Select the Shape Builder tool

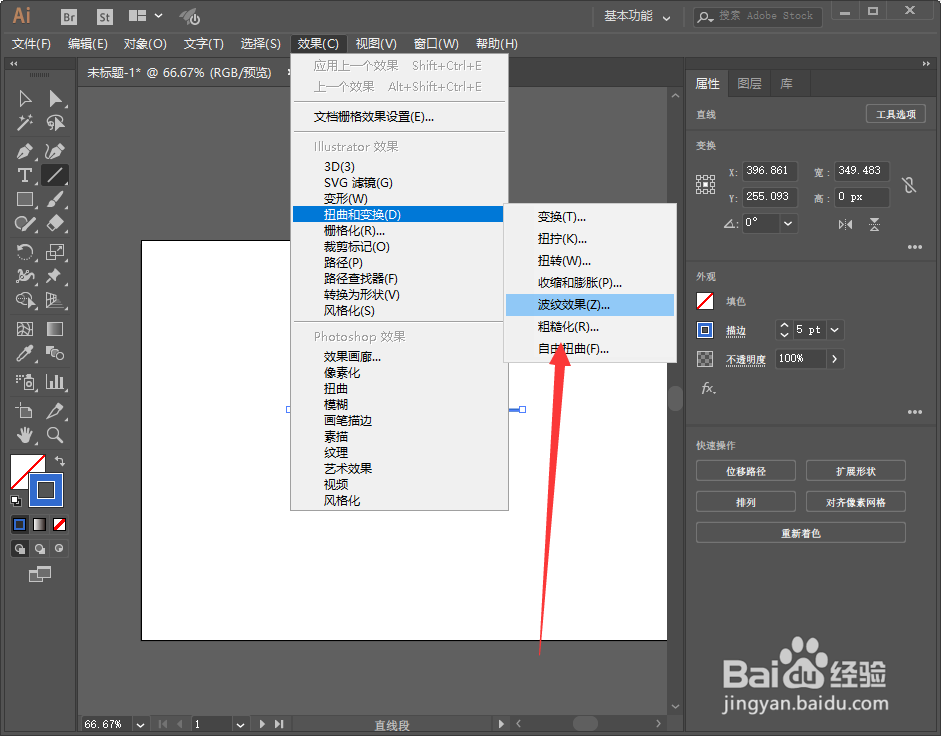[x=25, y=300]
